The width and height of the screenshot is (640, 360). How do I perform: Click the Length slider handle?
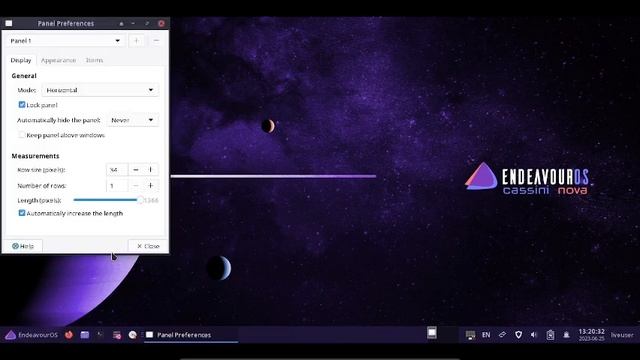[x=140, y=200]
